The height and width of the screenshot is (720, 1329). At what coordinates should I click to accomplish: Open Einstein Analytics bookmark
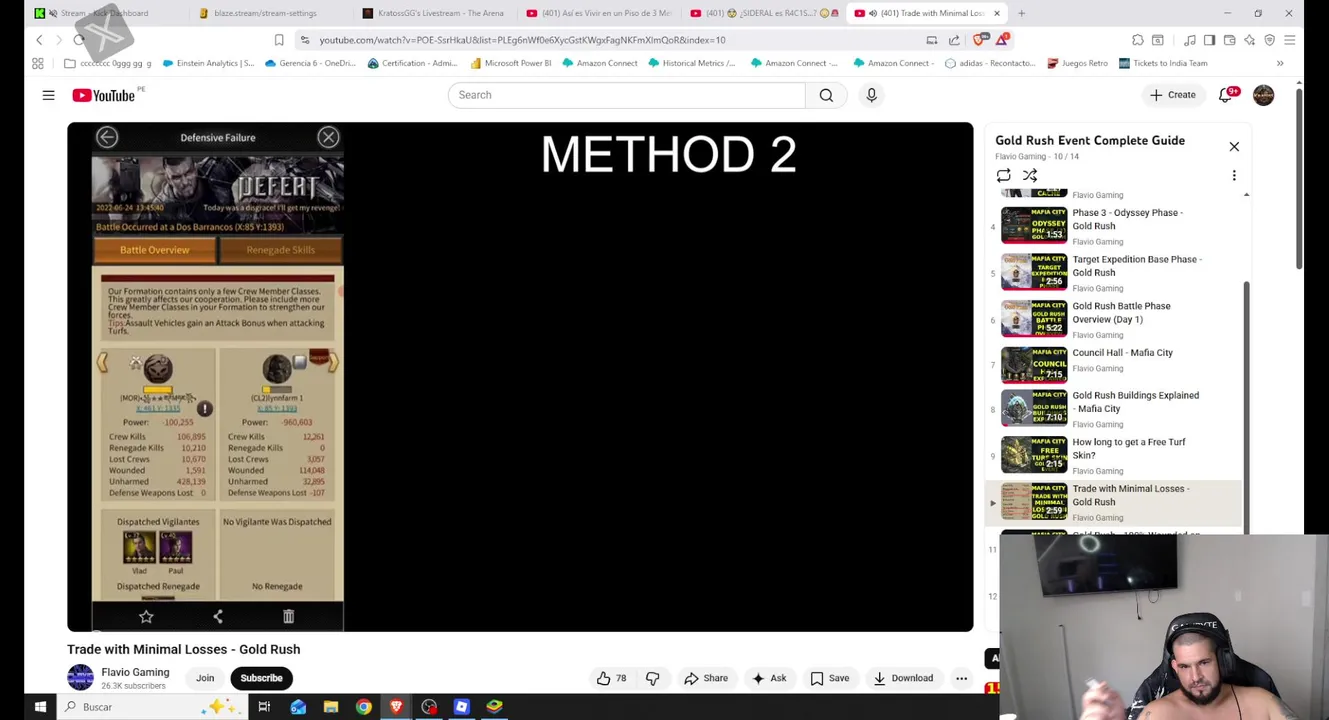click(207, 63)
